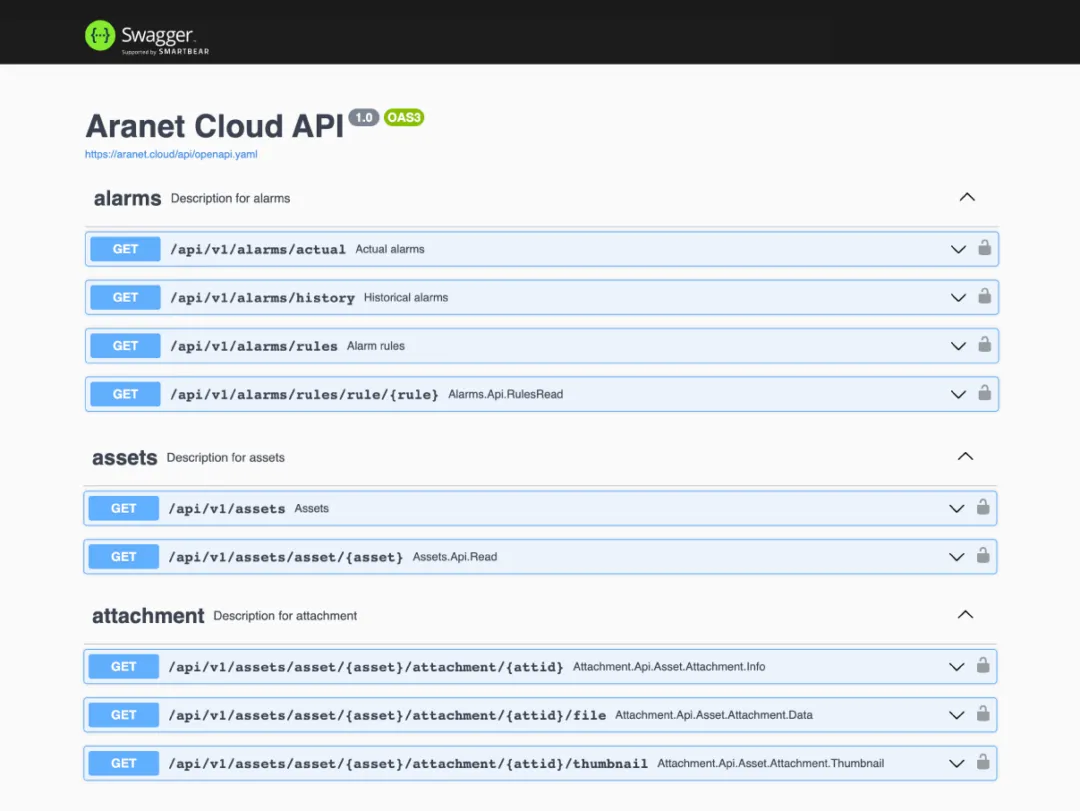The height and width of the screenshot is (811, 1080).
Task: Expand the attachment/{attid}/file endpoint chevron
Action: click(x=957, y=715)
